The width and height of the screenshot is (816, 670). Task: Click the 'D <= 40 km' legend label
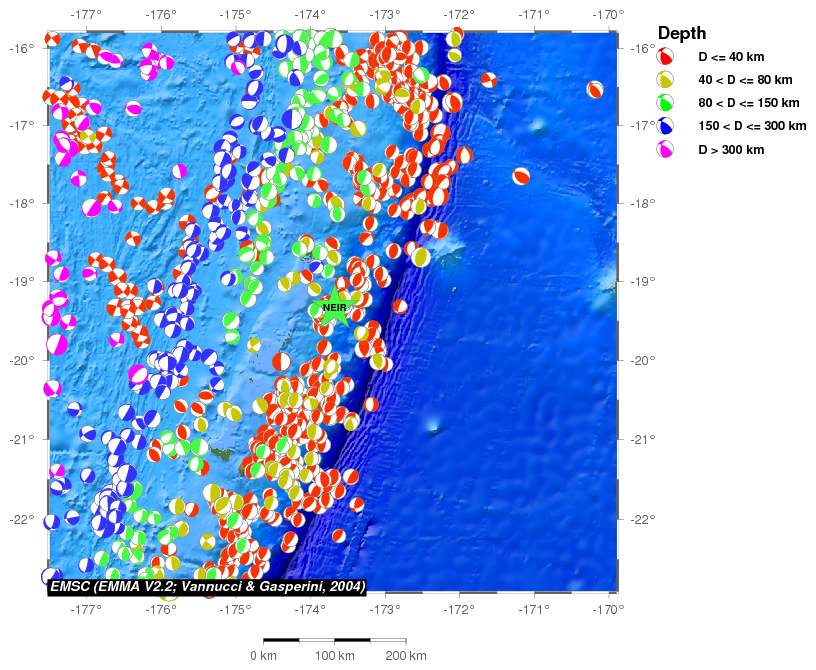coord(730,57)
